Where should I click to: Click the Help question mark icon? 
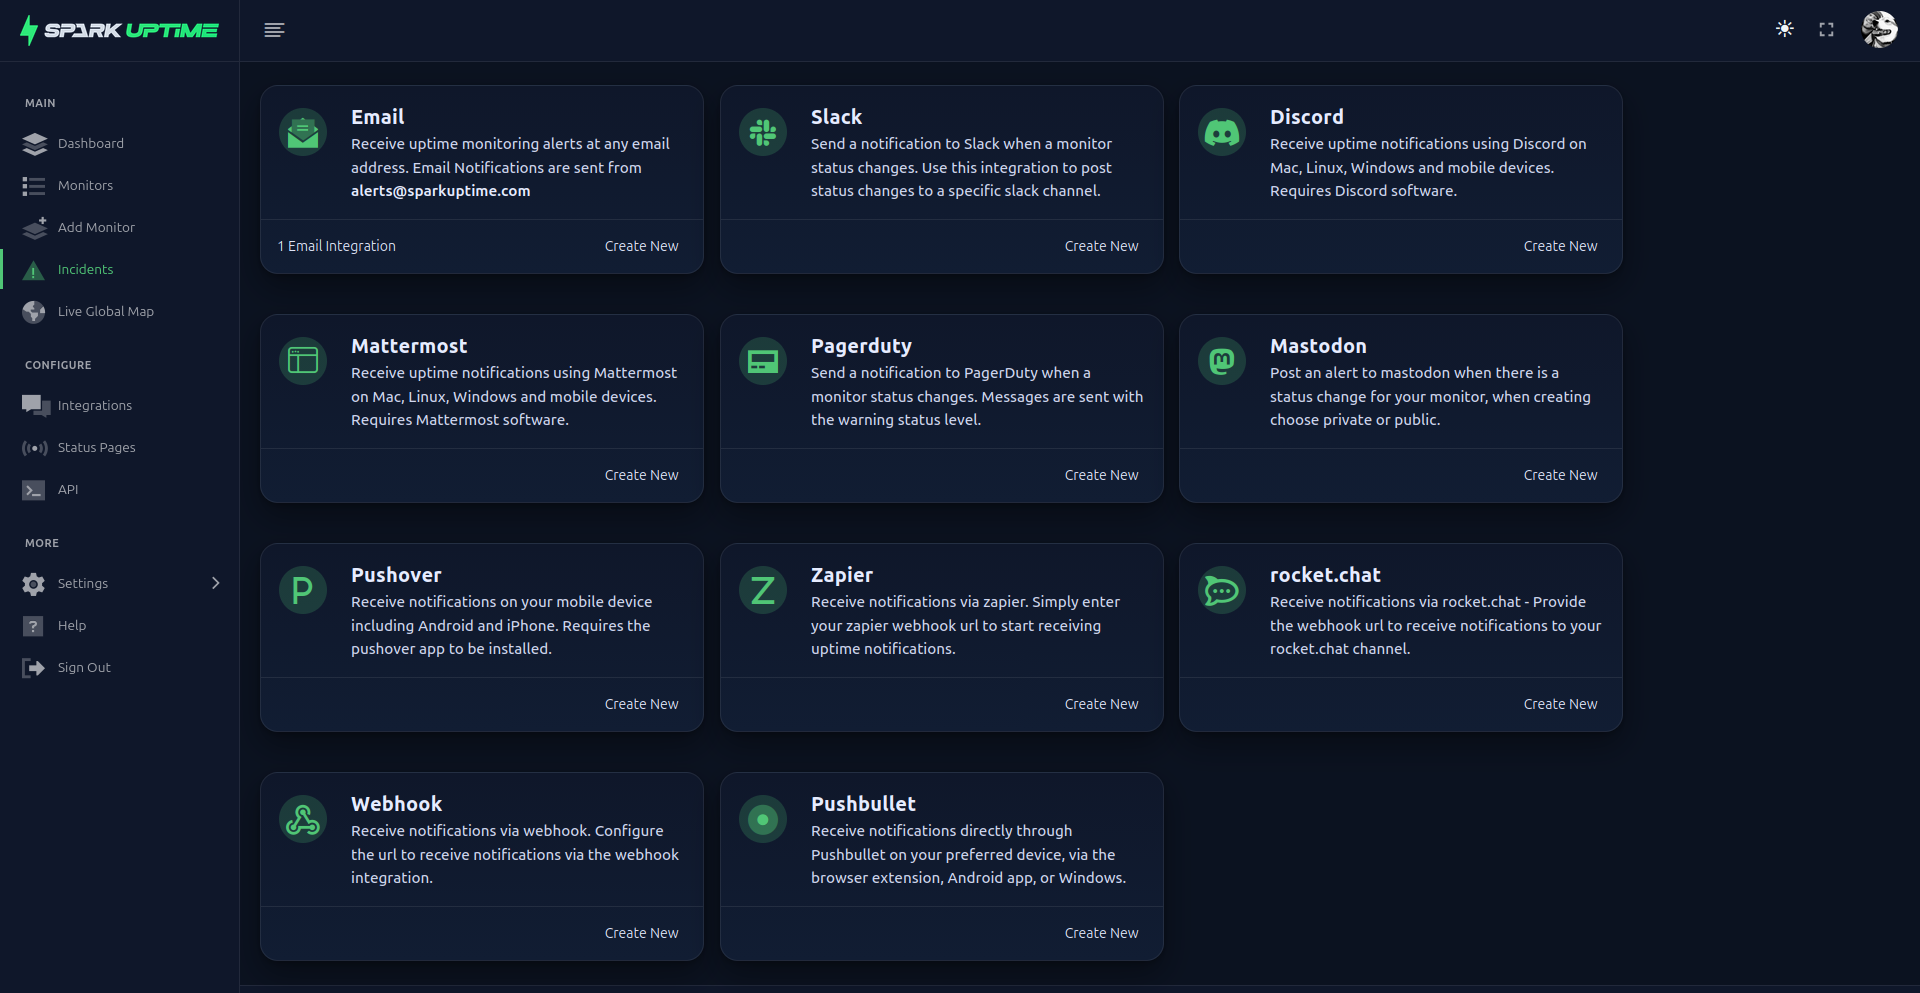tap(33, 626)
